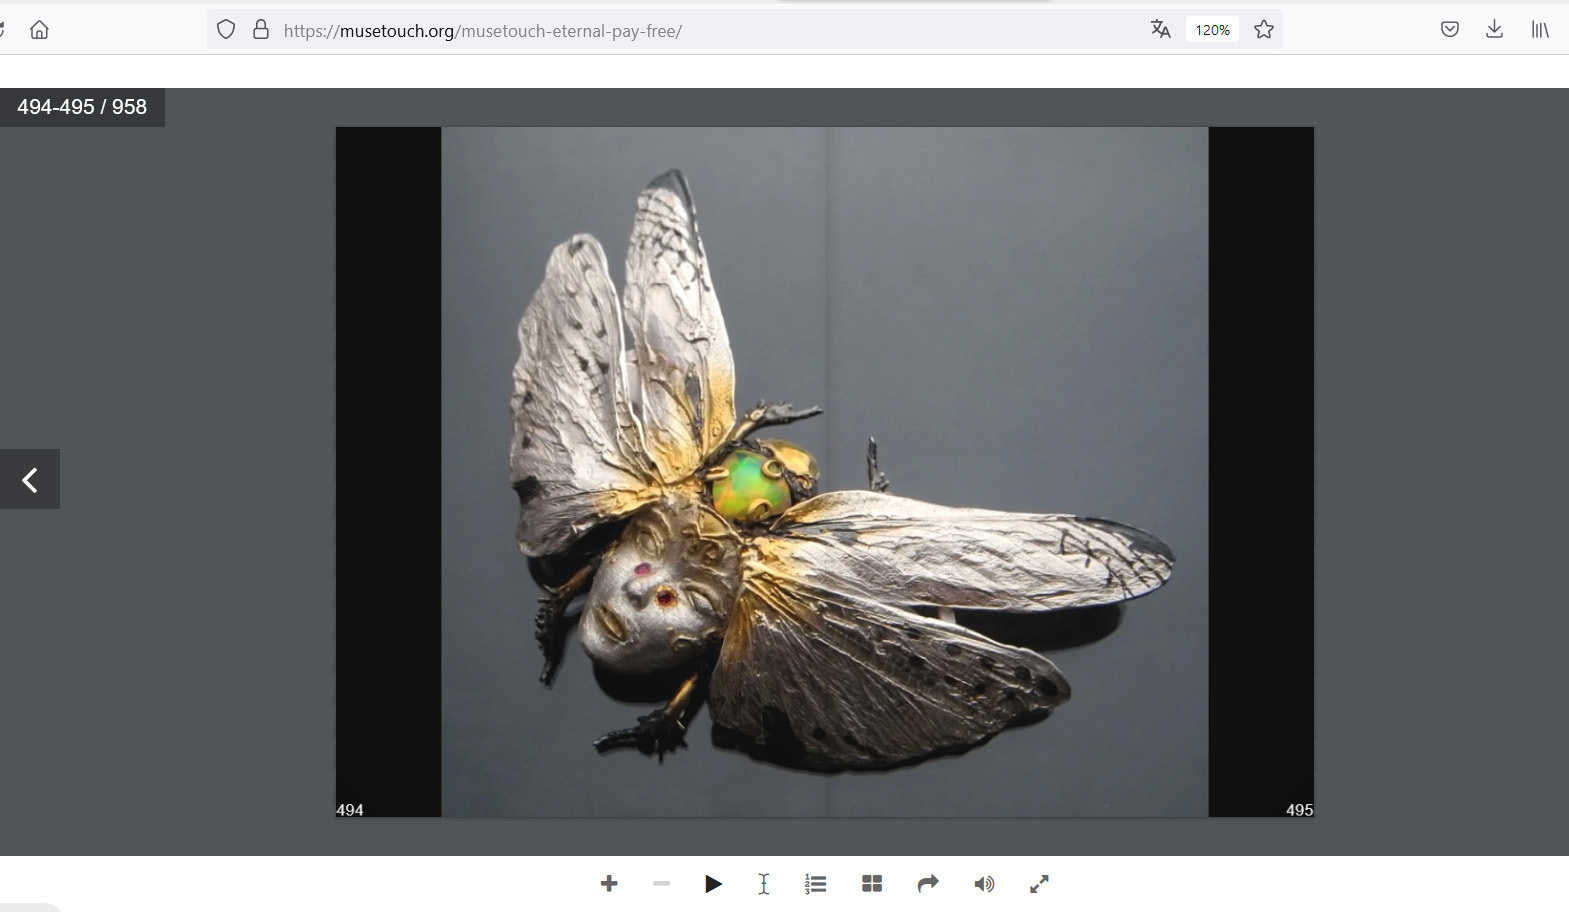Show tracking protection shield info
The height and width of the screenshot is (912, 1569).
tap(226, 30)
